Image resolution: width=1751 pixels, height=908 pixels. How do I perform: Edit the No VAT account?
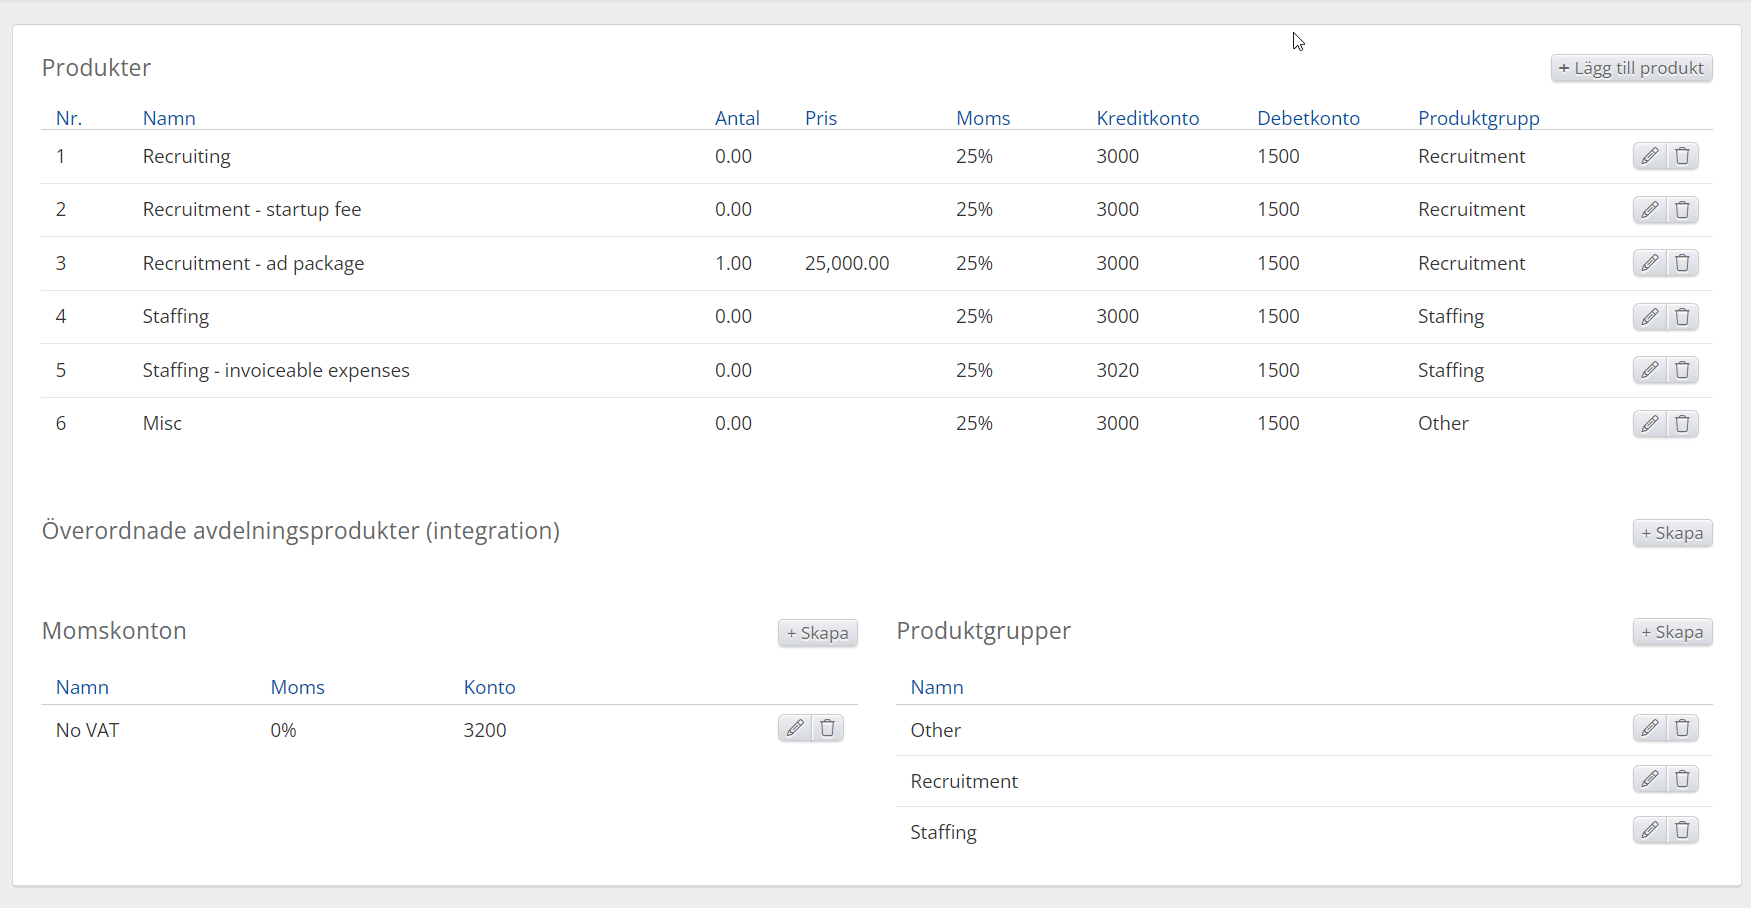click(x=794, y=728)
